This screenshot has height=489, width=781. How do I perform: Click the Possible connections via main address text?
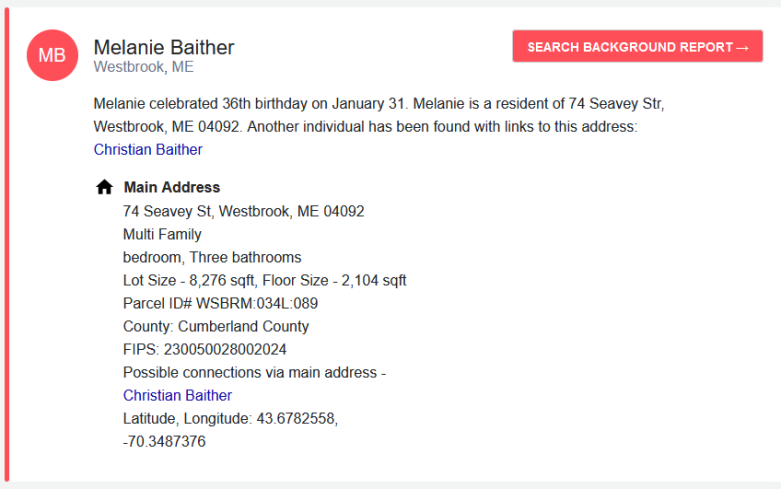(x=255, y=372)
